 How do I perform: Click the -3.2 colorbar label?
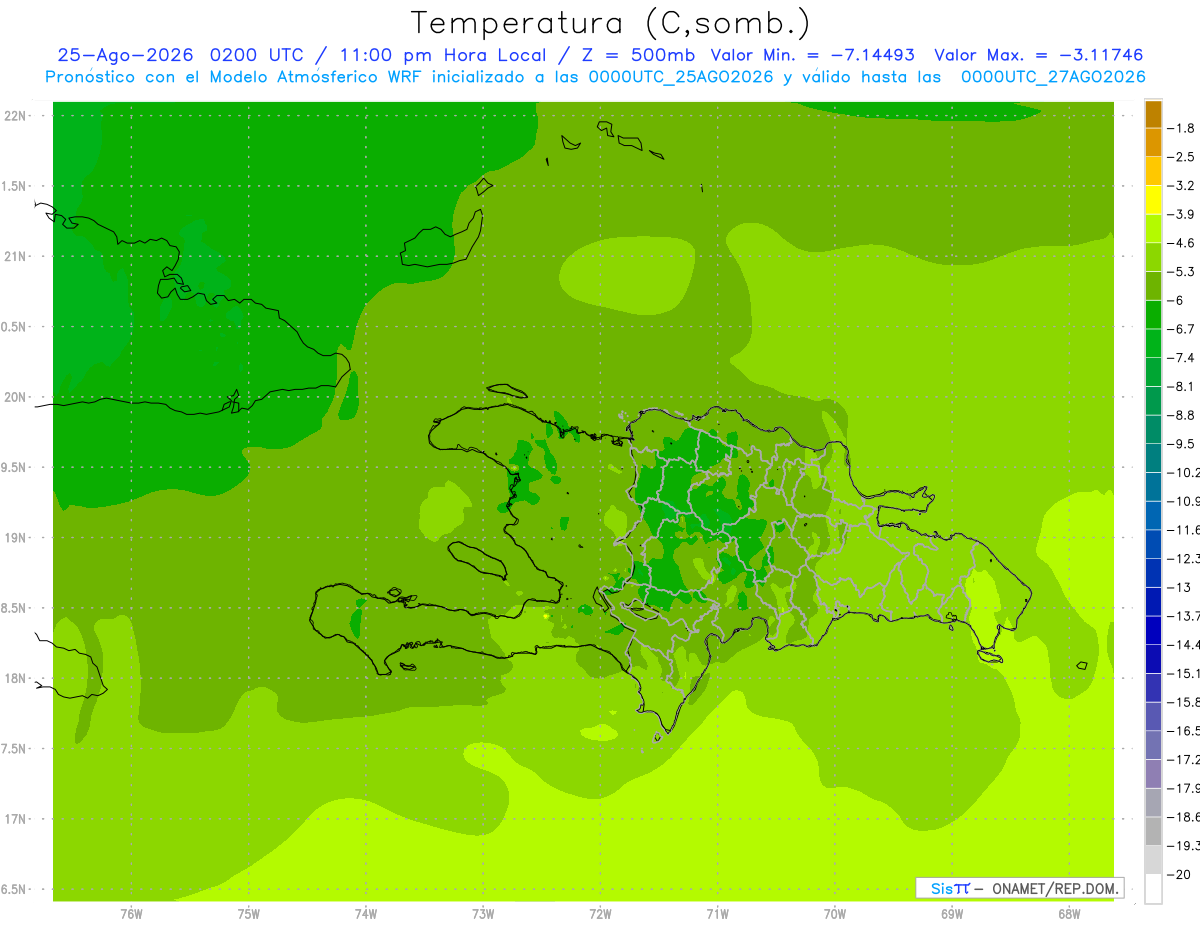1181,186
